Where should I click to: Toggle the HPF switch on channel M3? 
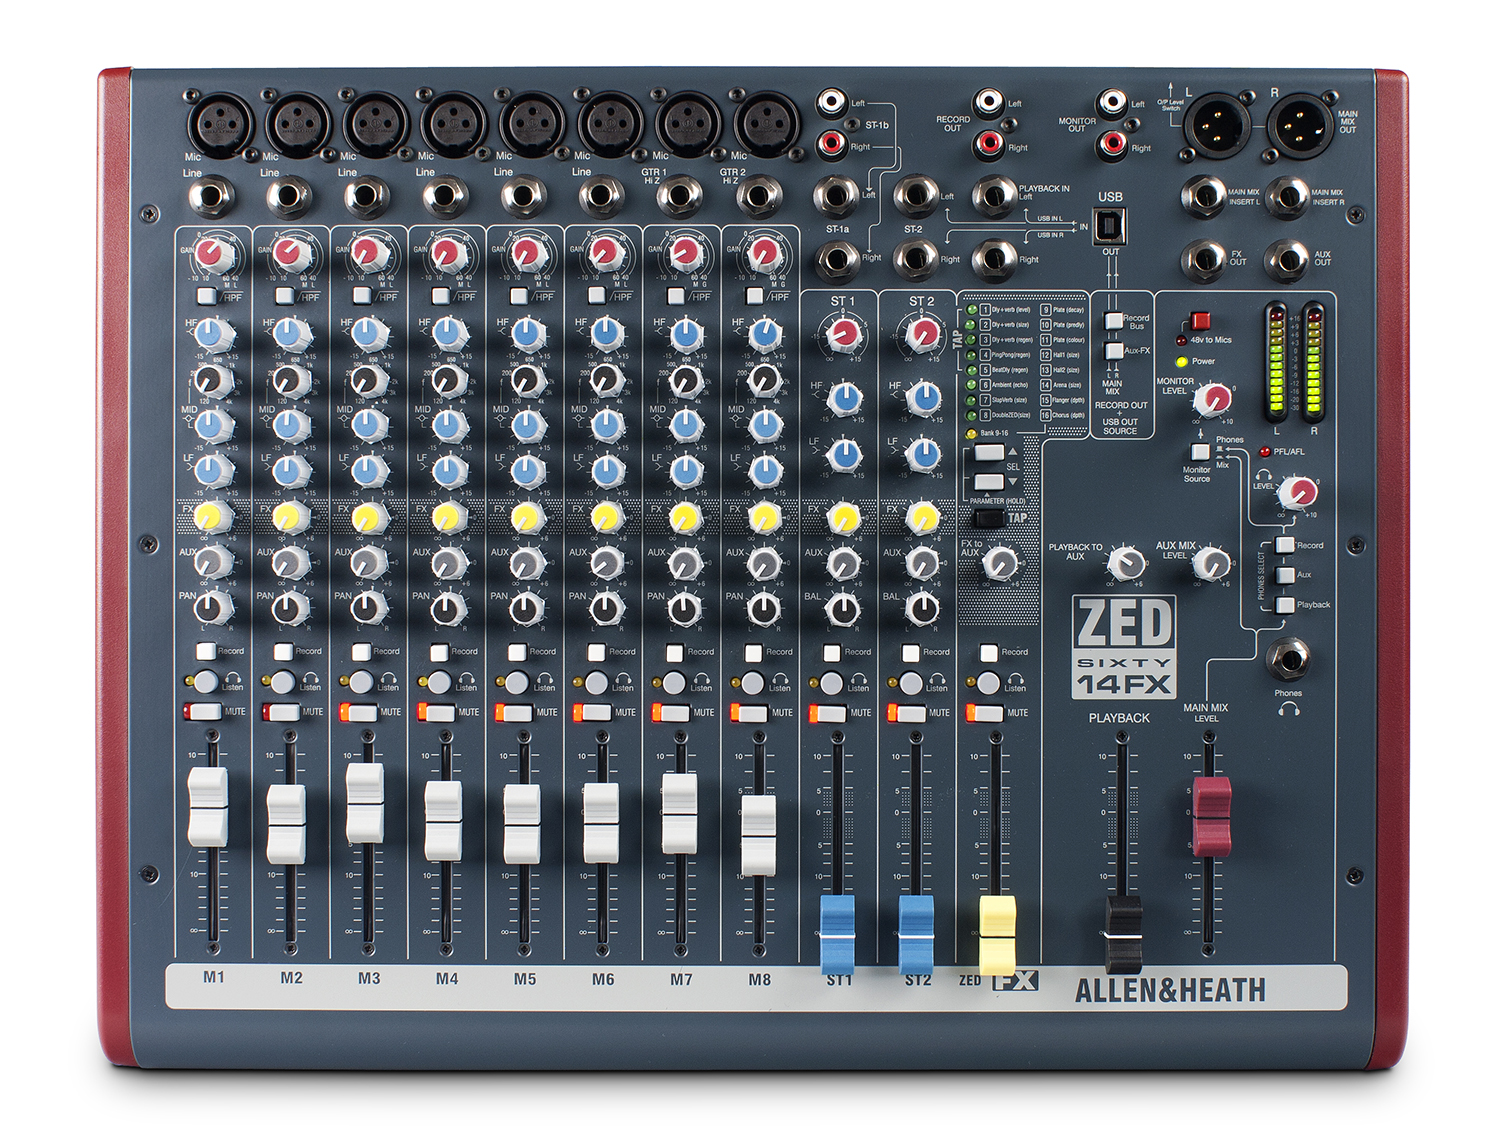pyautogui.click(x=362, y=296)
